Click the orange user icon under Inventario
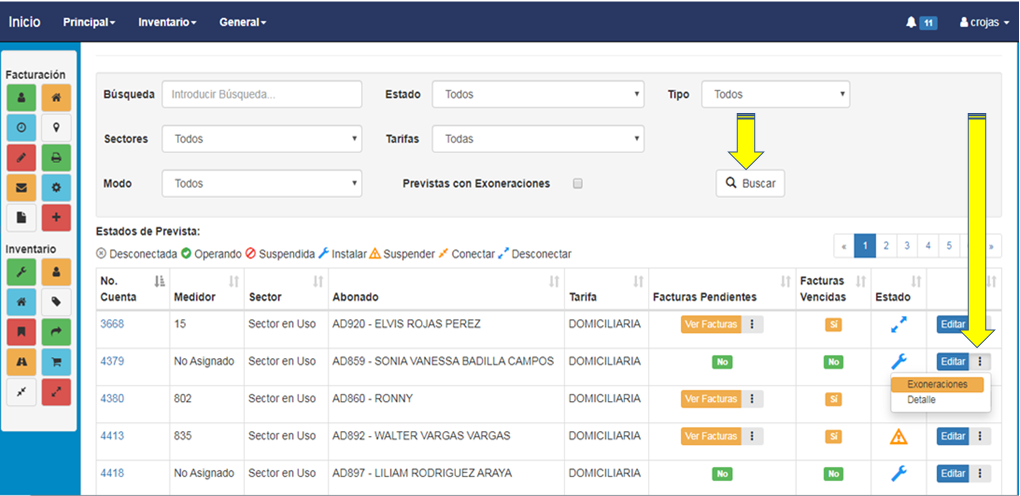 tap(56, 271)
